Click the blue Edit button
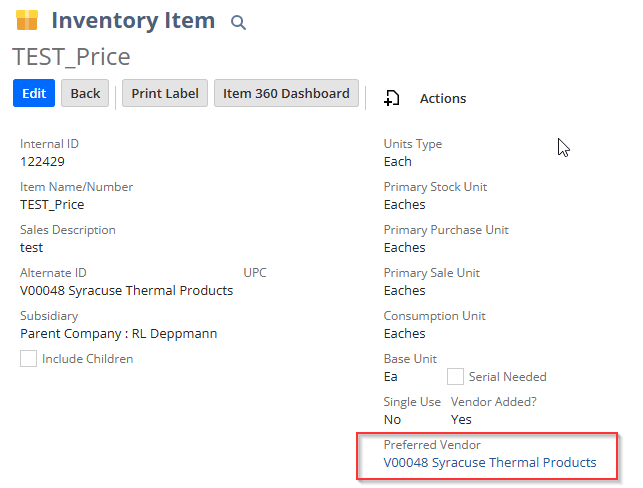The width and height of the screenshot is (643, 488). click(x=34, y=93)
